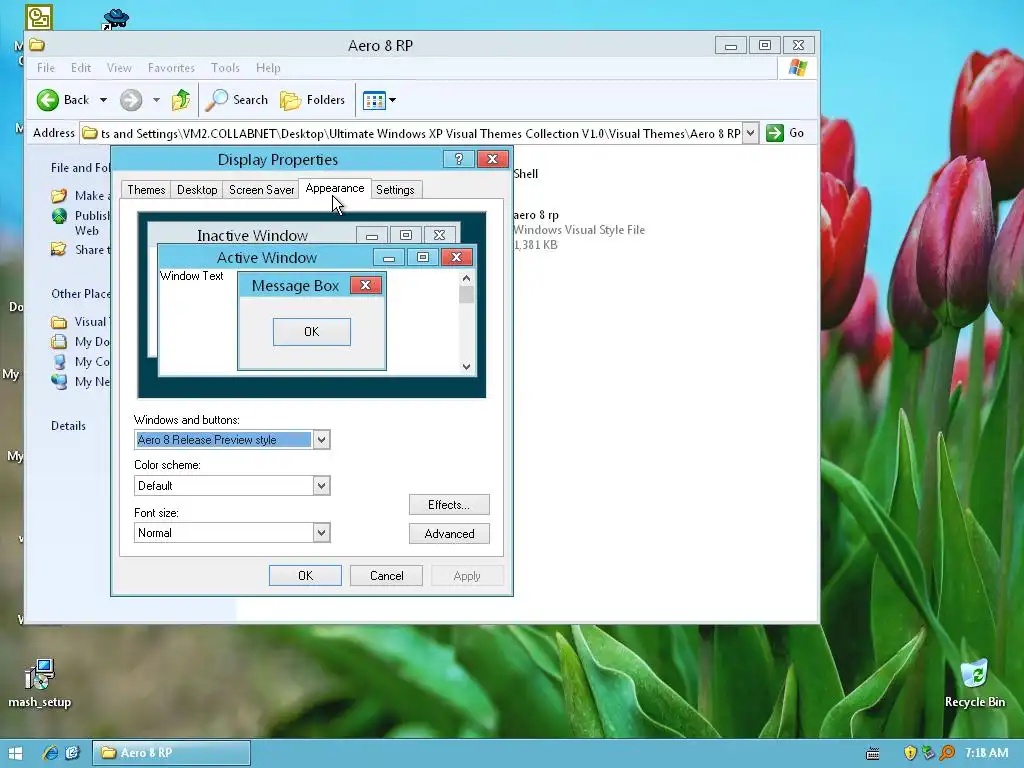Click the Inactive Window preview title

252,235
